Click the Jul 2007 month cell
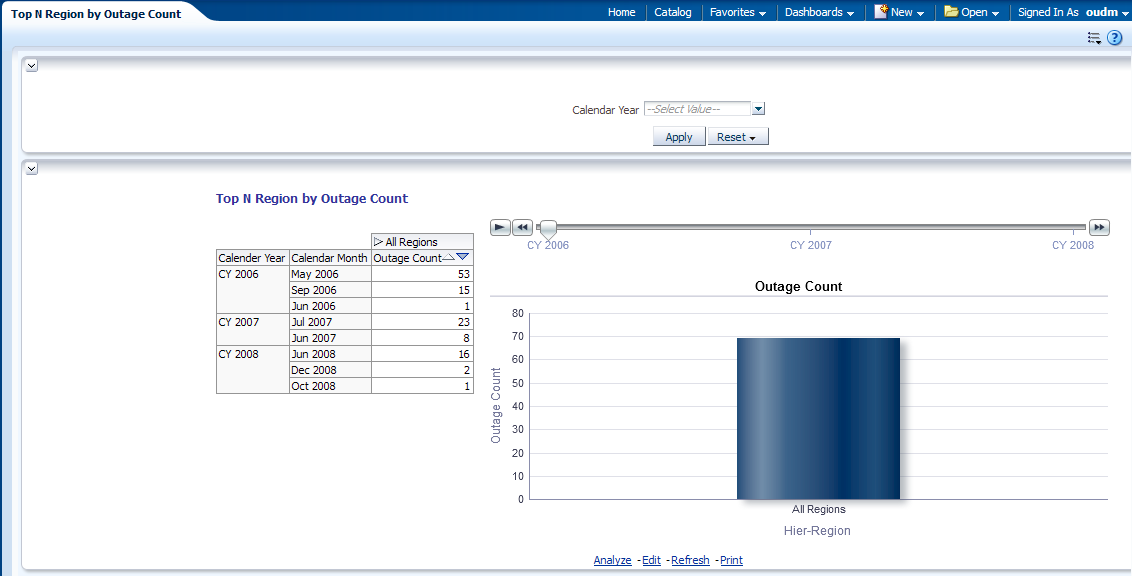The width and height of the screenshot is (1132, 576). click(330, 322)
